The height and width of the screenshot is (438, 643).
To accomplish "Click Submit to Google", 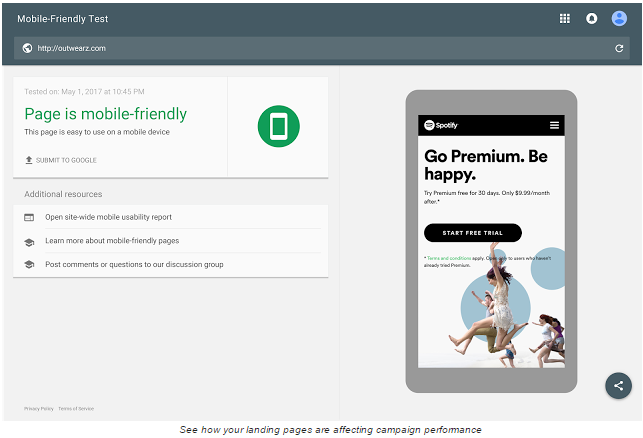I will [x=66, y=160].
